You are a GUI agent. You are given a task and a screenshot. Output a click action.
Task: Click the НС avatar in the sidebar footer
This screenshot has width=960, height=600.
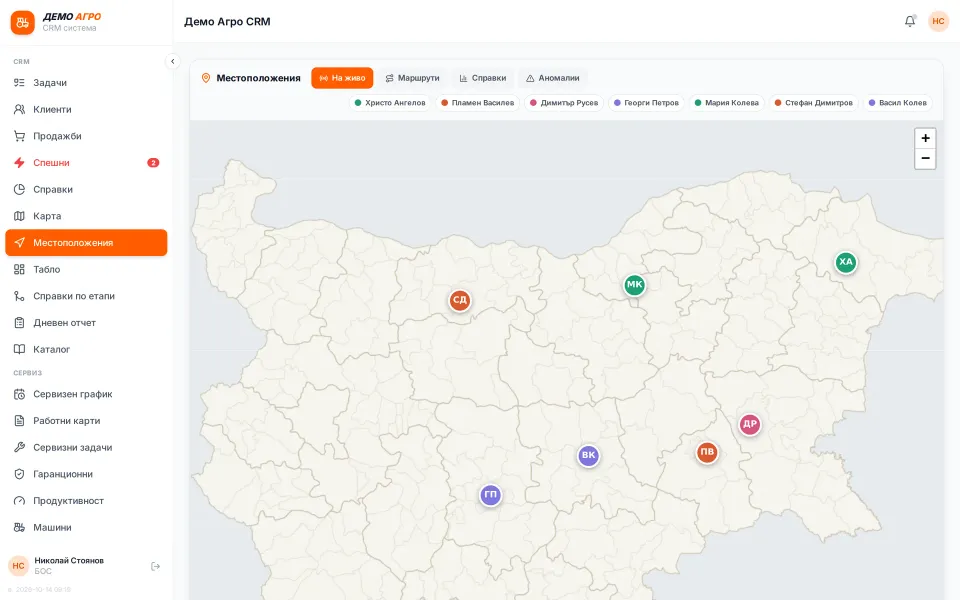tap(18, 566)
